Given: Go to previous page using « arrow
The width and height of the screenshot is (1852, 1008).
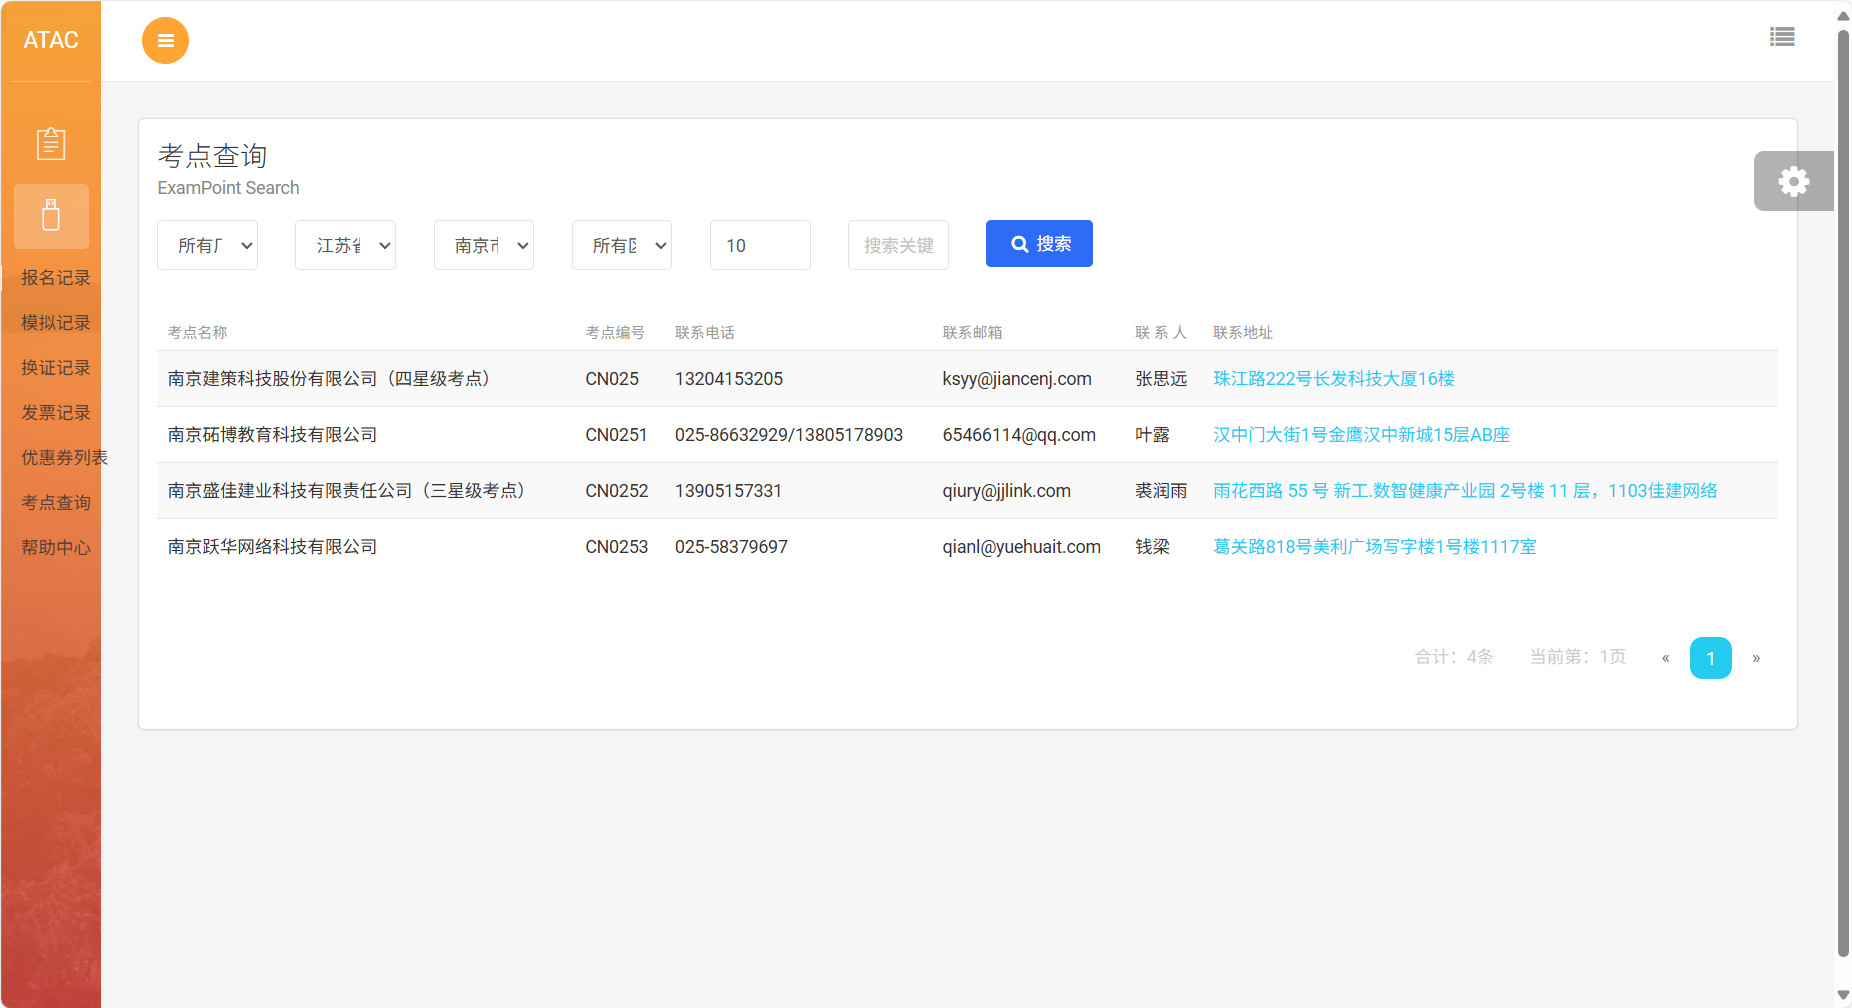Looking at the screenshot, I should click(x=1665, y=658).
